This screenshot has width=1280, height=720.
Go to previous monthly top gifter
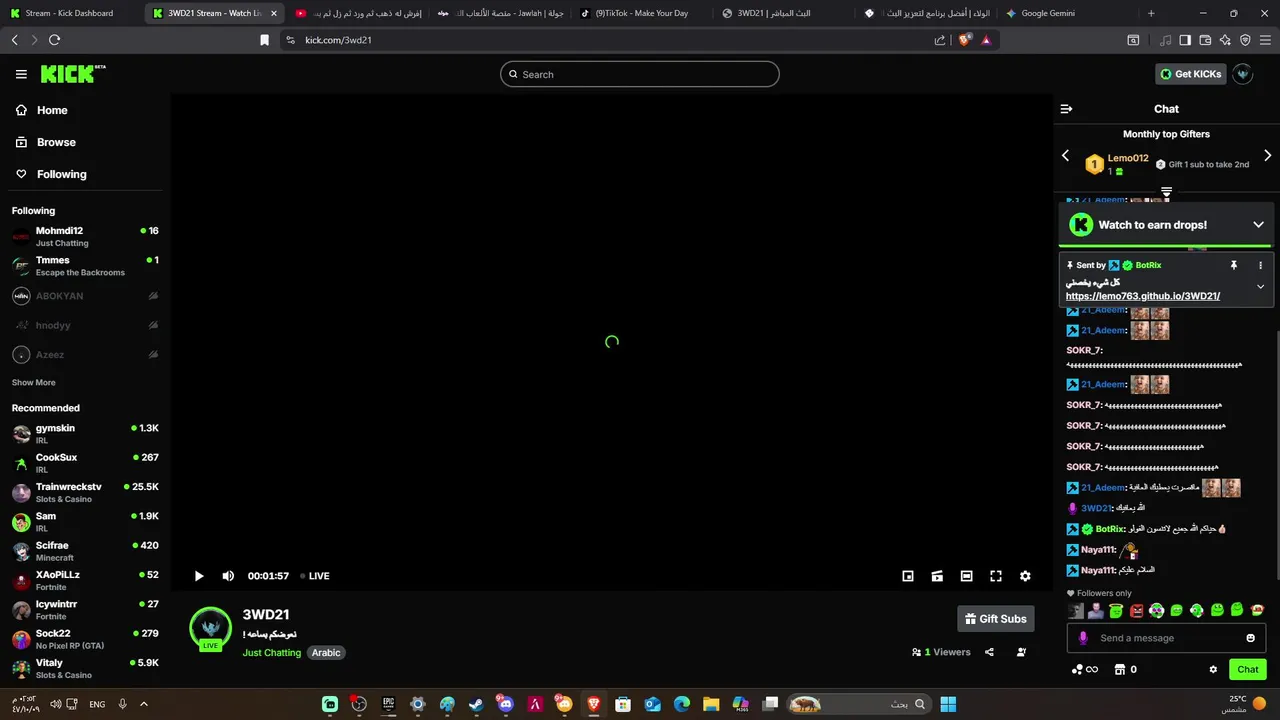(x=1065, y=156)
